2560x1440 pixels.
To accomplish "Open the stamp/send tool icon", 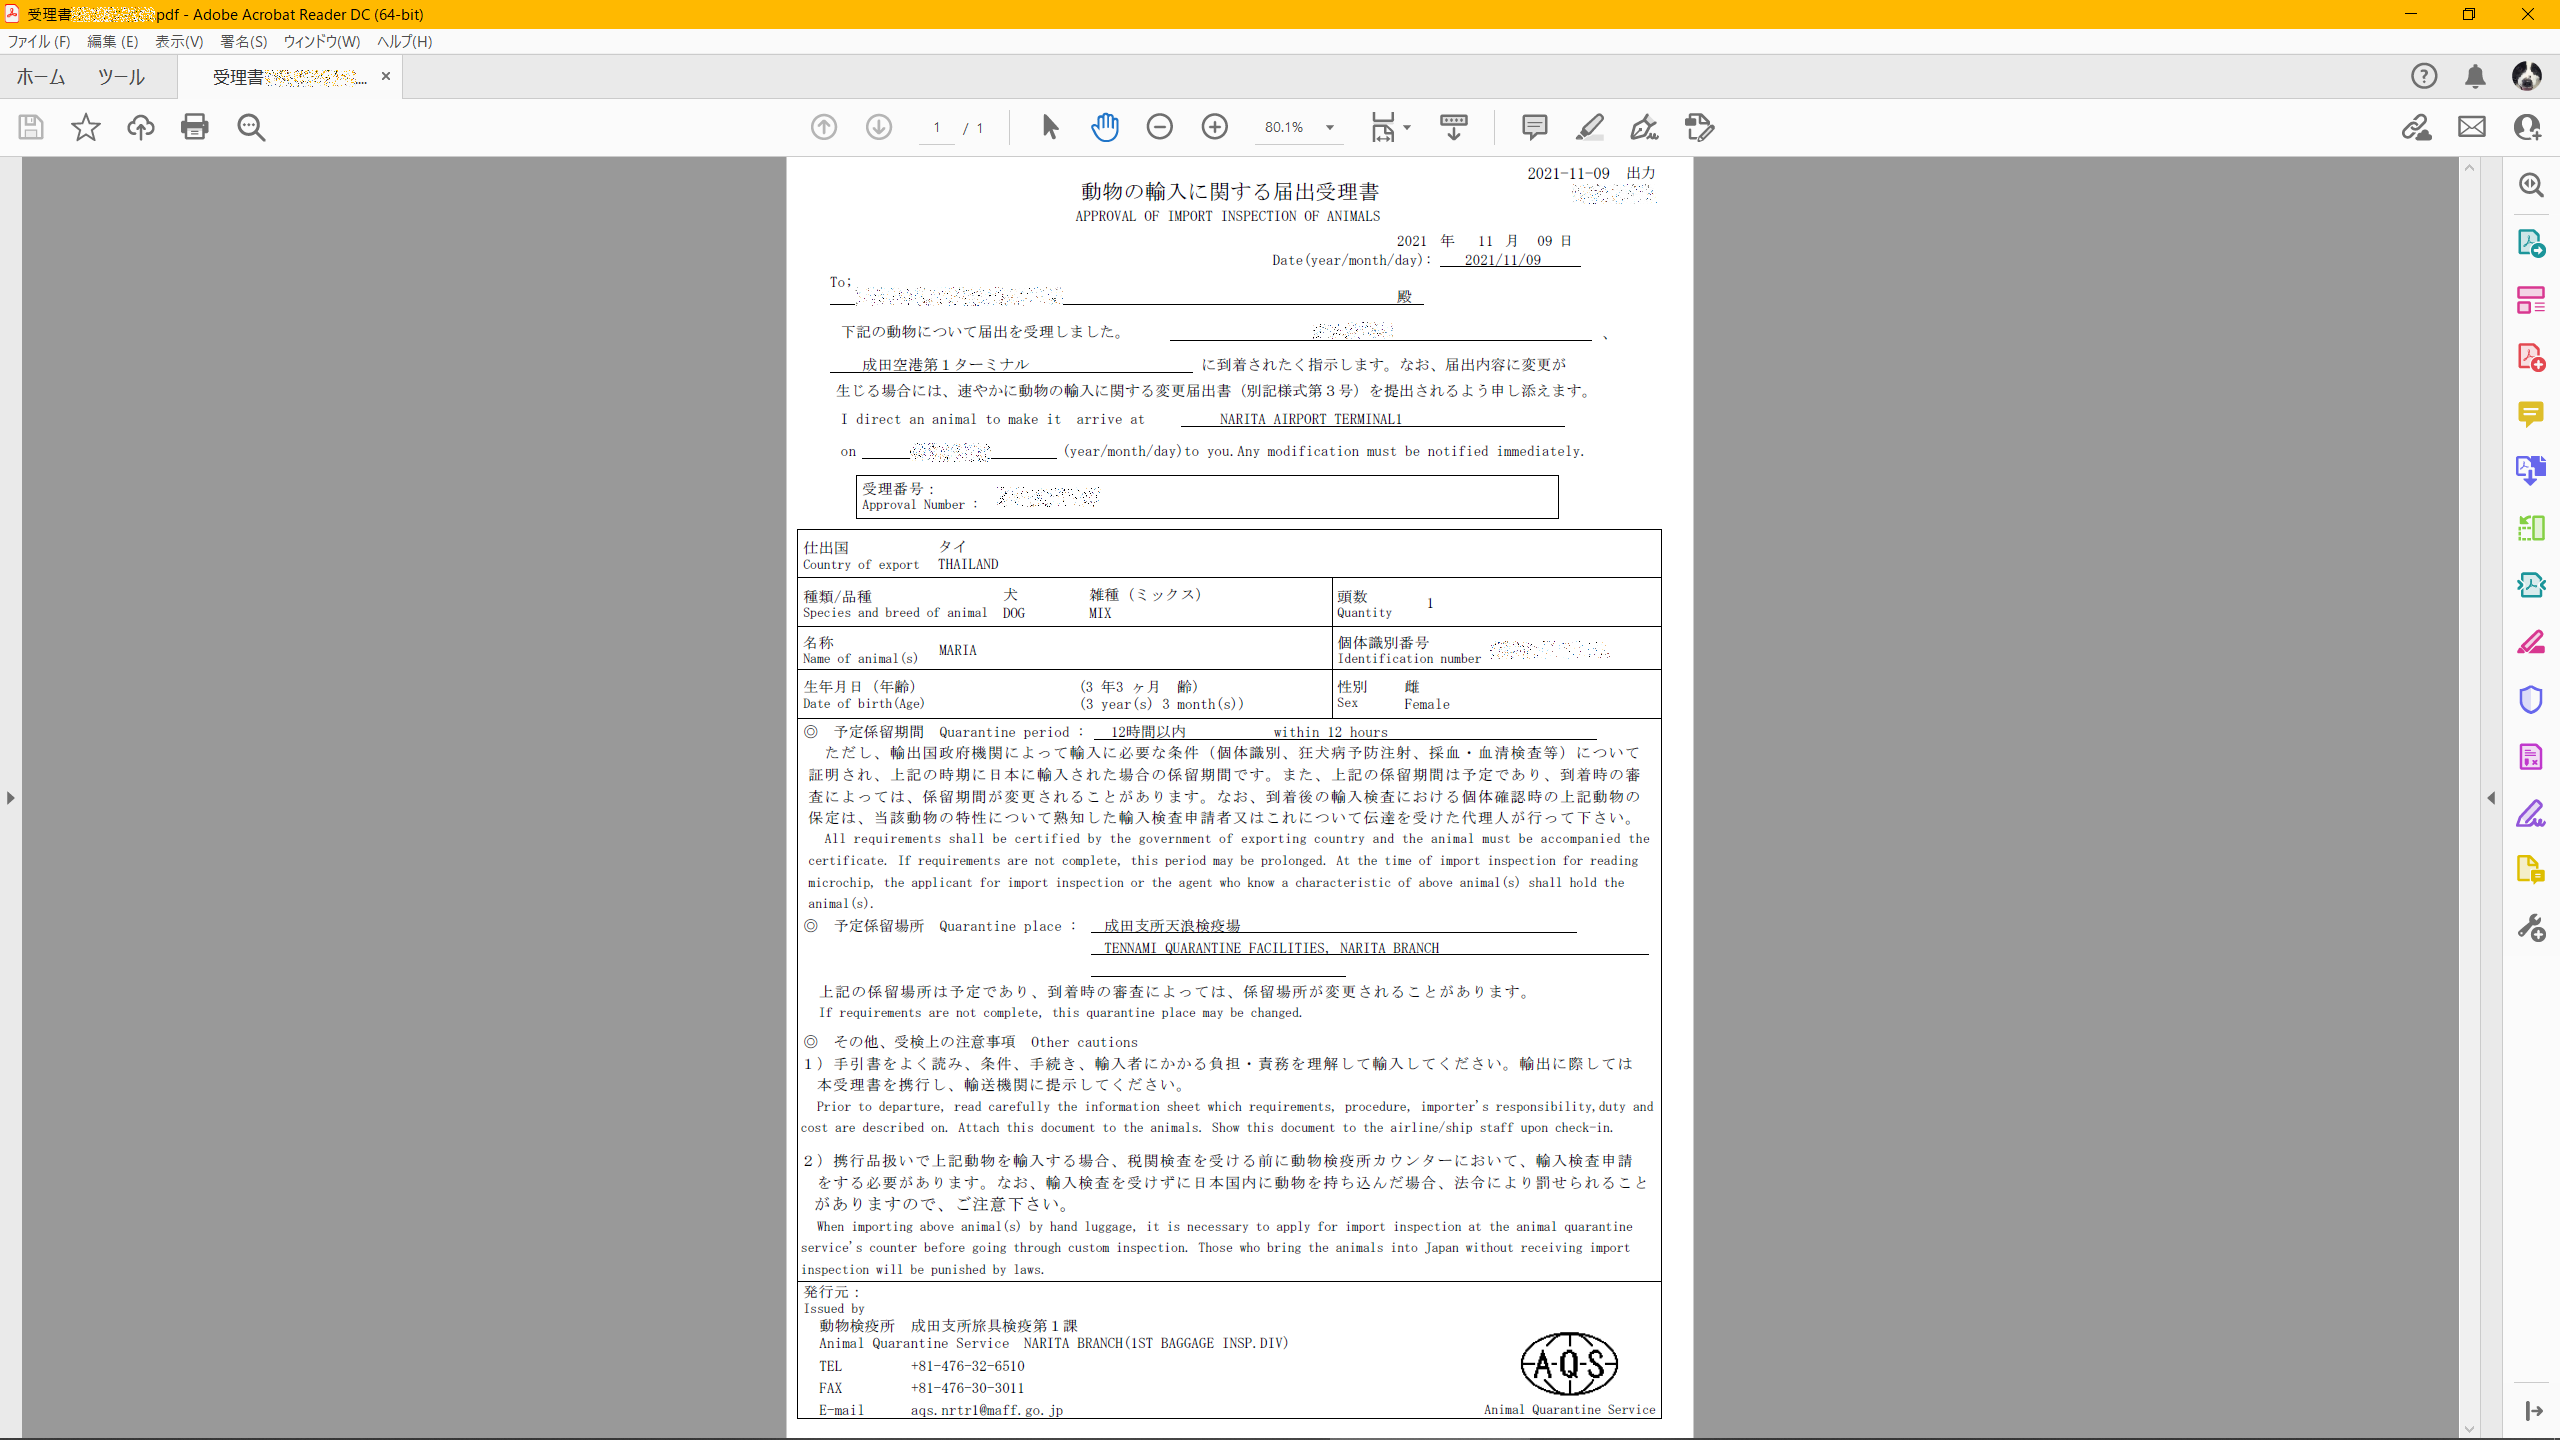I will pyautogui.click(x=1699, y=127).
